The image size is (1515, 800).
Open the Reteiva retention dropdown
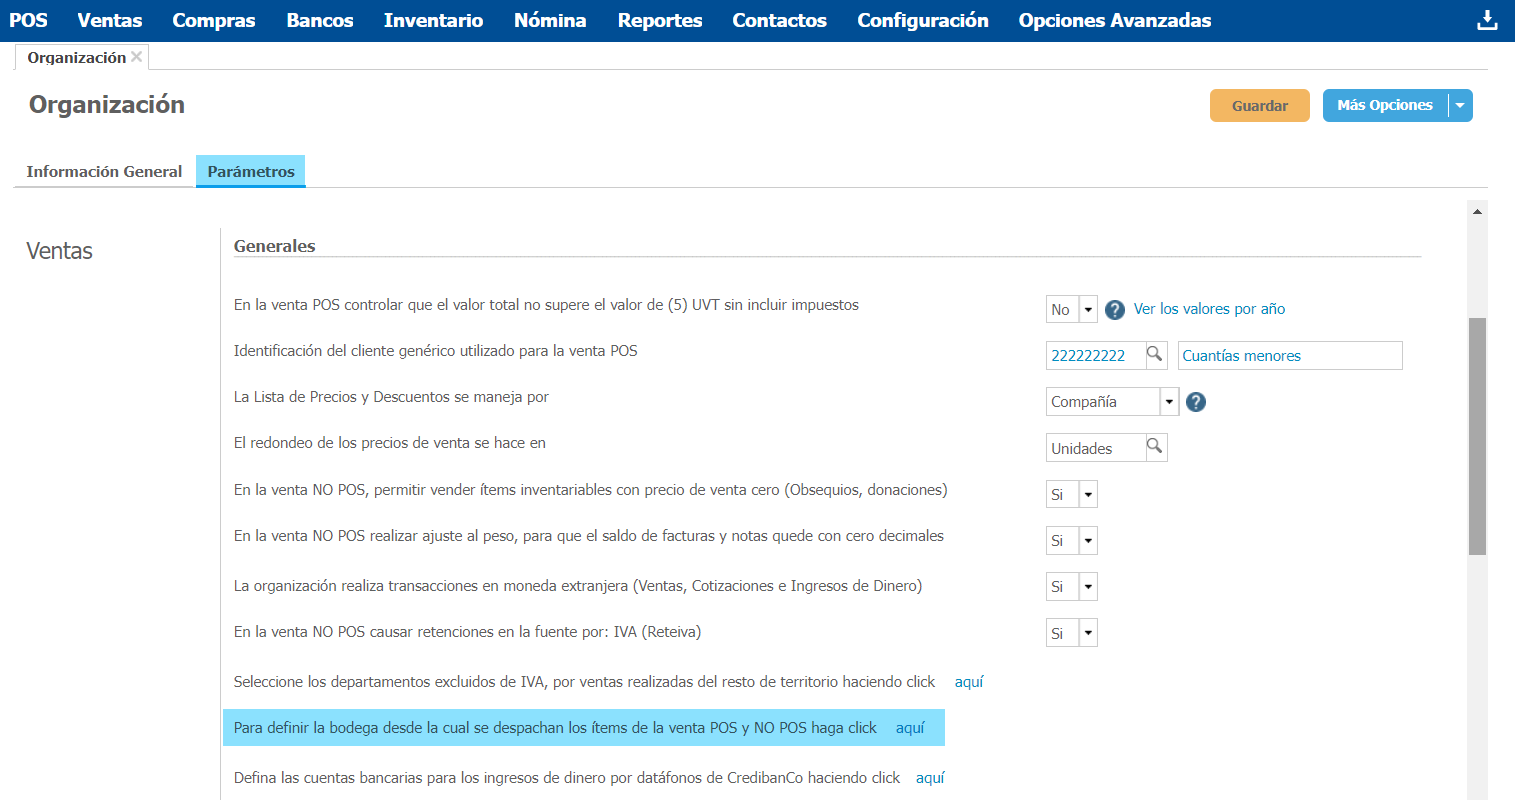pyautogui.click(x=1088, y=633)
